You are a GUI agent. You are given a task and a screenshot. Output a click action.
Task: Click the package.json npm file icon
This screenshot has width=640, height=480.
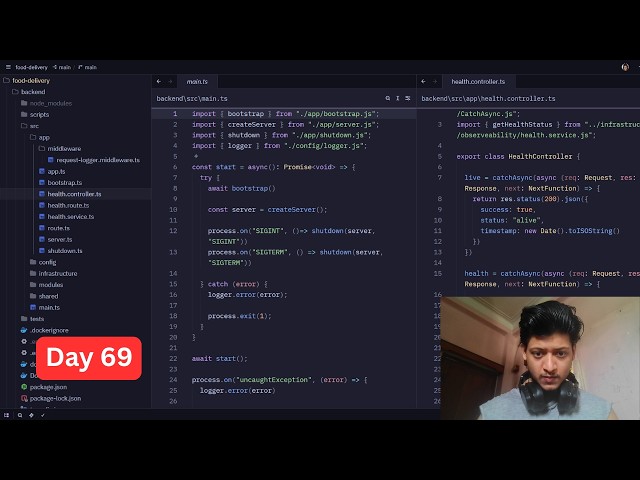(x=24, y=387)
